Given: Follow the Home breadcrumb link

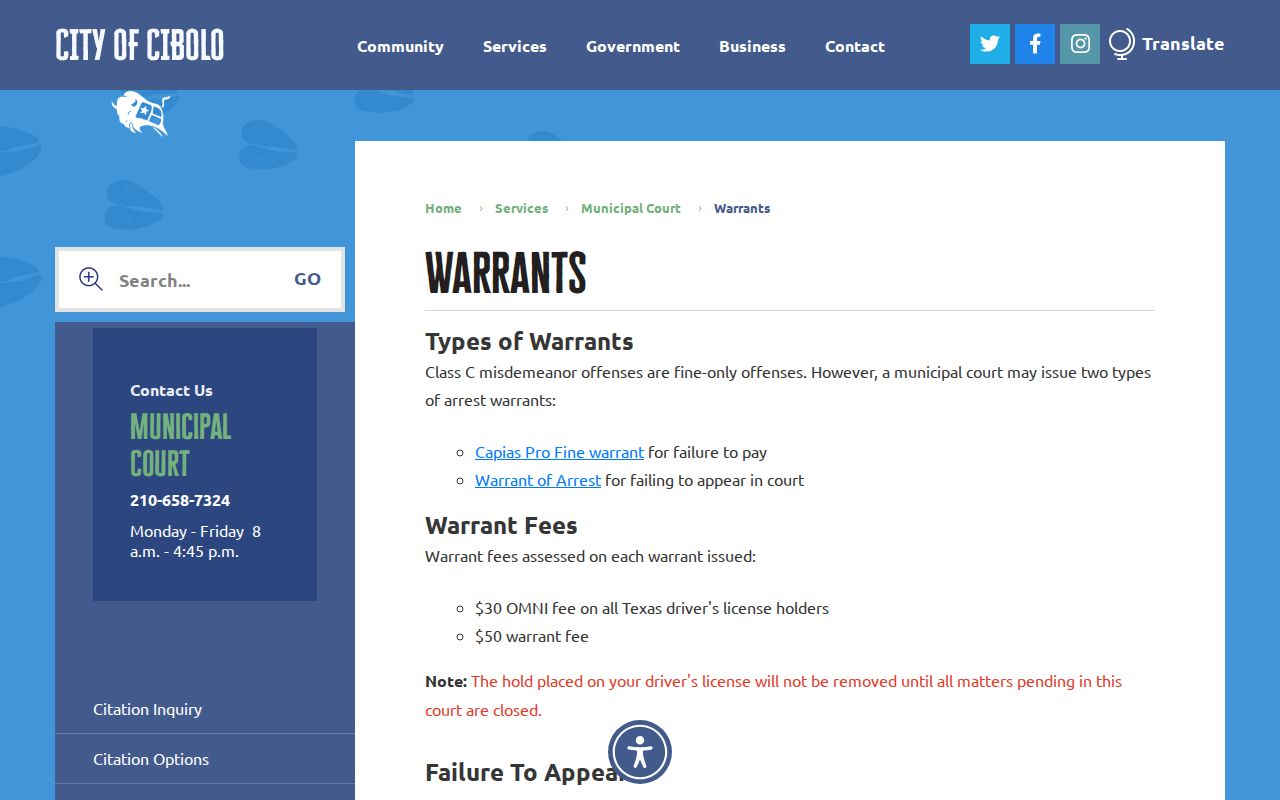Looking at the screenshot, I should [443, 208].
